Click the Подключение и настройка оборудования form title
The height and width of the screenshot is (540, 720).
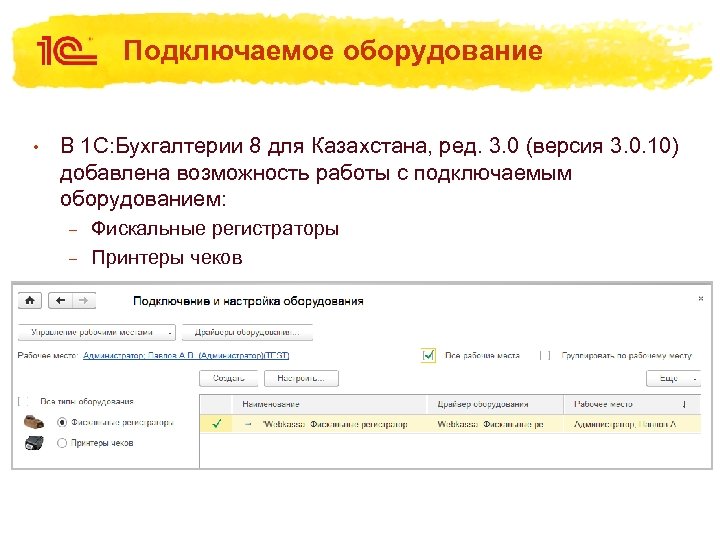click(248, 301)
